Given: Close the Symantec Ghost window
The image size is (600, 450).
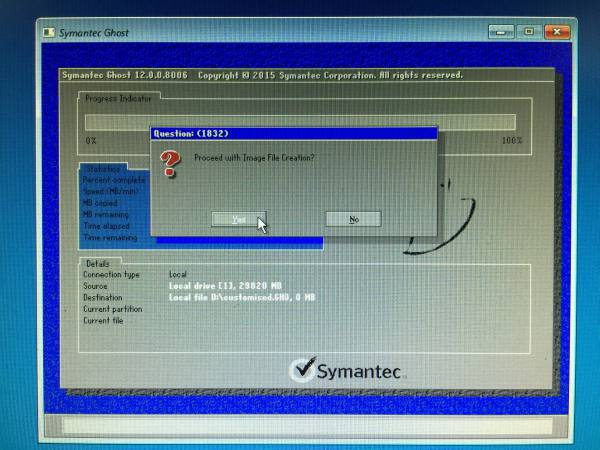Looking at the screenshot, I should point(555,32).
